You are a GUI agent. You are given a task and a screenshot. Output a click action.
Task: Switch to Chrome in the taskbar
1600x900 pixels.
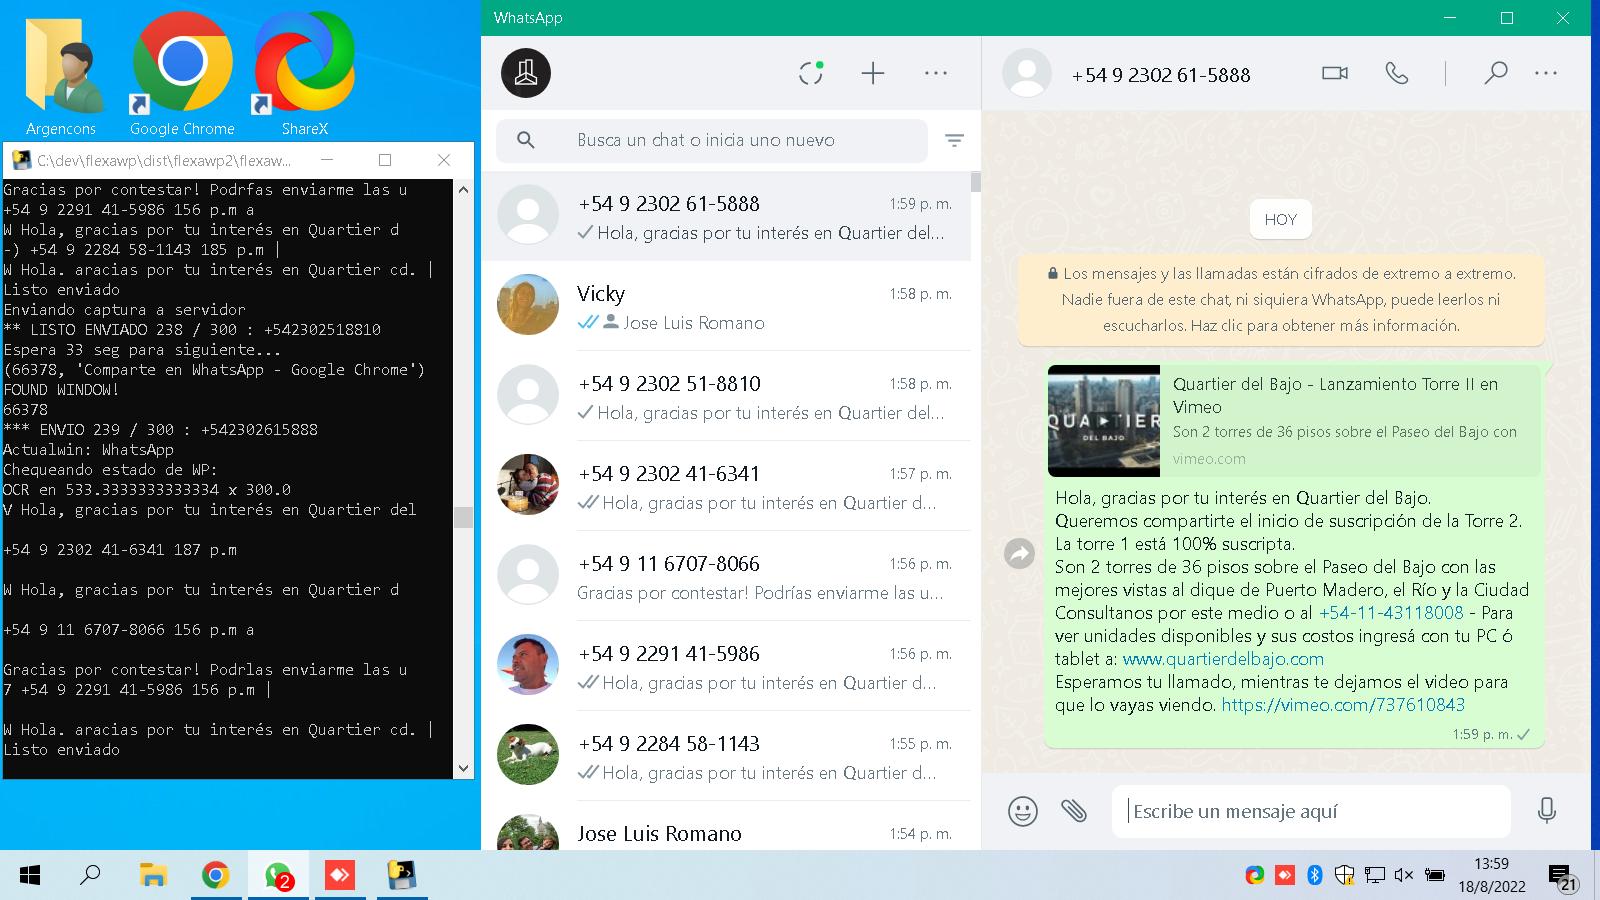215,876
